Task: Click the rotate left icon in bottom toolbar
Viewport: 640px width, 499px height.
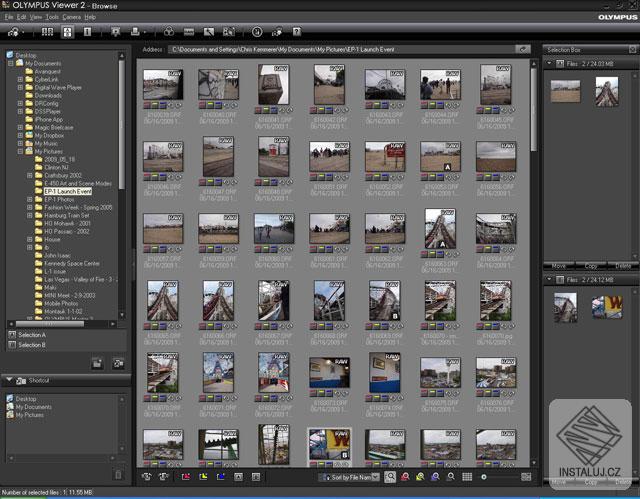Action: click(147, 477)
